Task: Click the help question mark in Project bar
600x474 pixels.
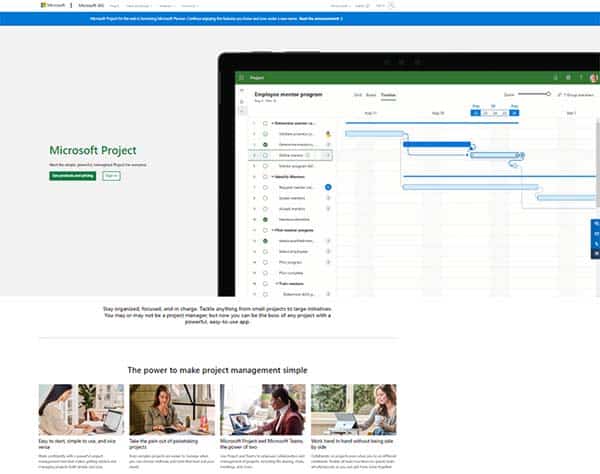Action: (581, 78)
